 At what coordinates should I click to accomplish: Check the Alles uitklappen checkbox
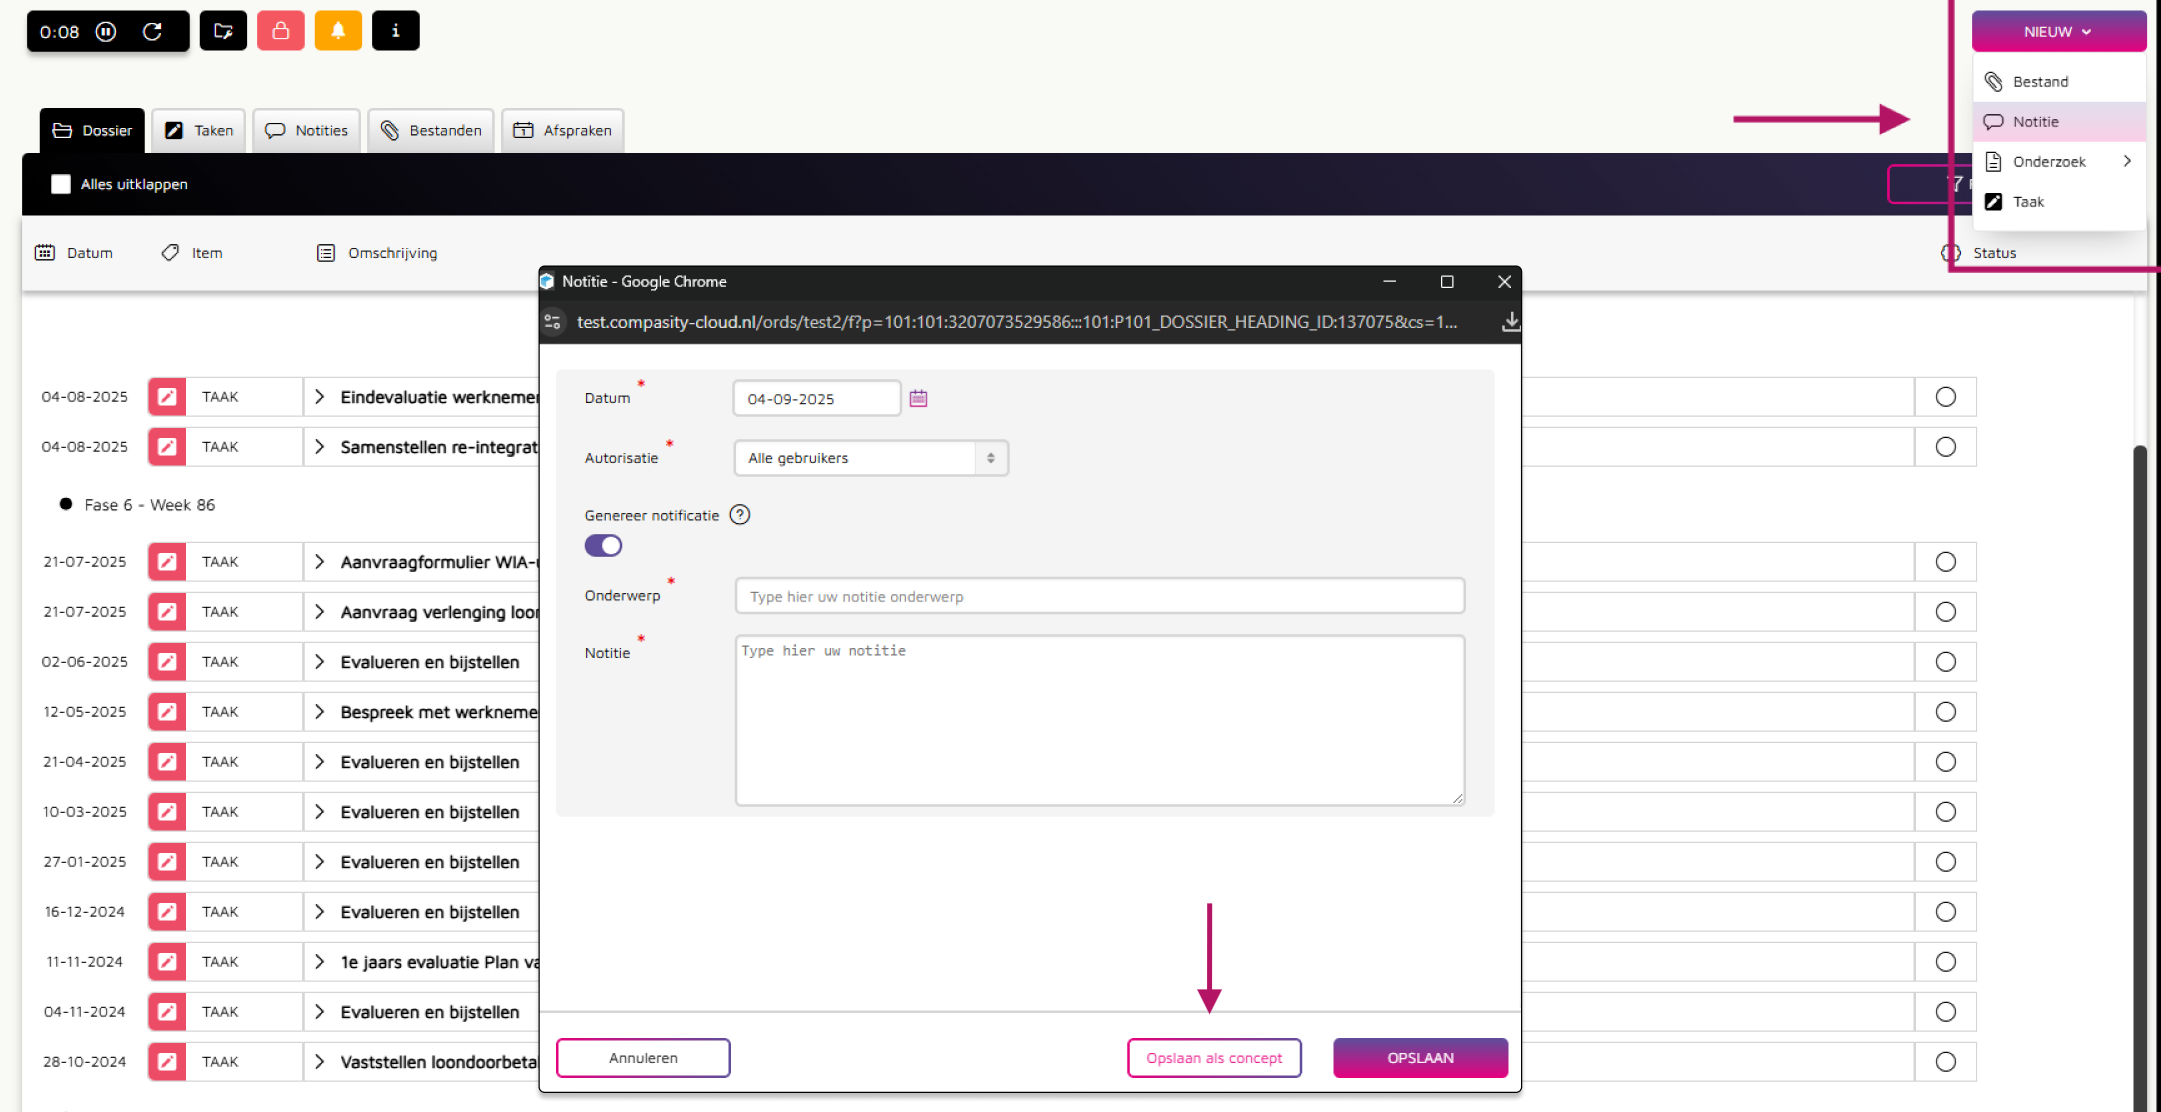coord(61,184)
